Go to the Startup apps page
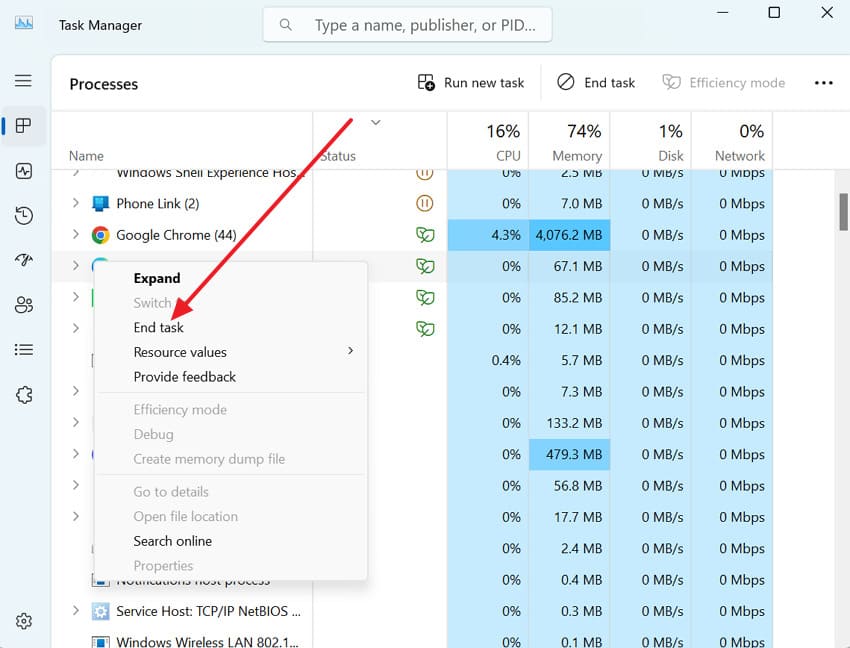This screenshot has height=648, width=850. [x=24, y=260]
